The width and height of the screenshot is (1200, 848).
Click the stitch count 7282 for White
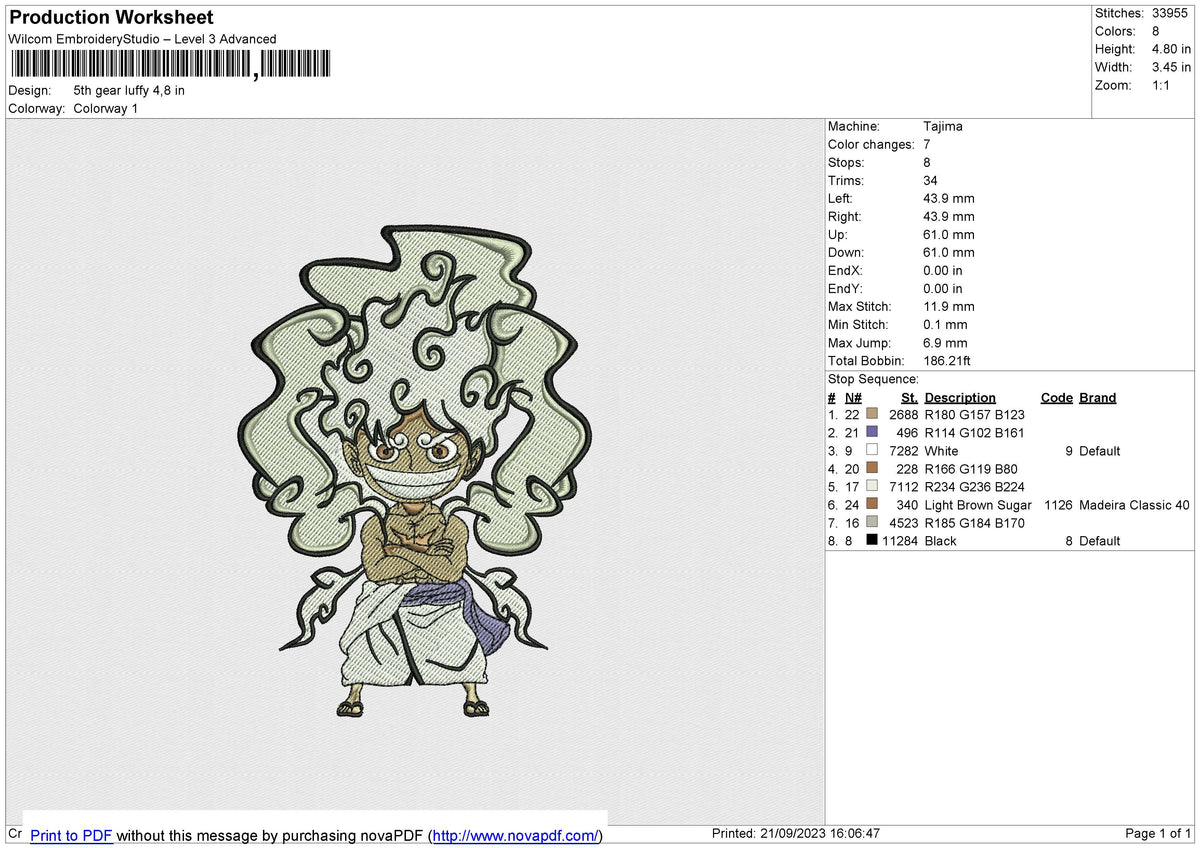pos(904,451)
